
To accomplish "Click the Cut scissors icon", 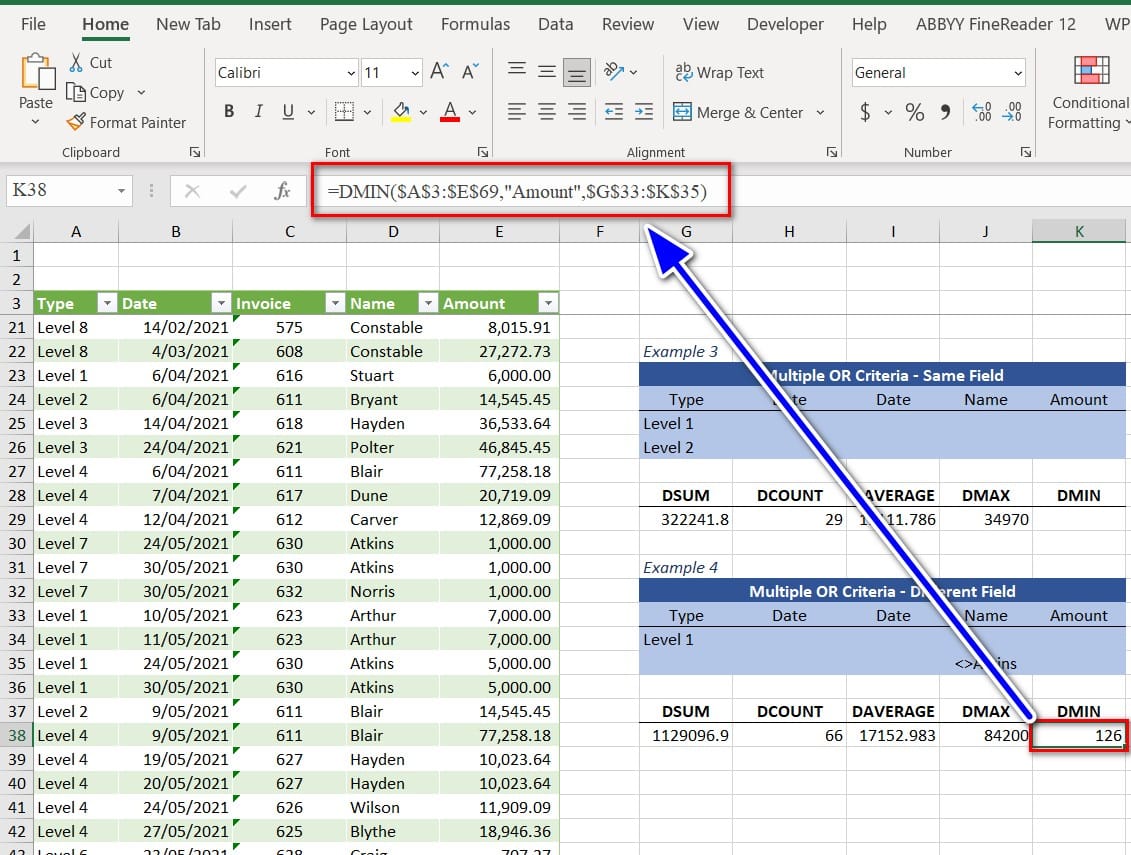I will point(76,62).
